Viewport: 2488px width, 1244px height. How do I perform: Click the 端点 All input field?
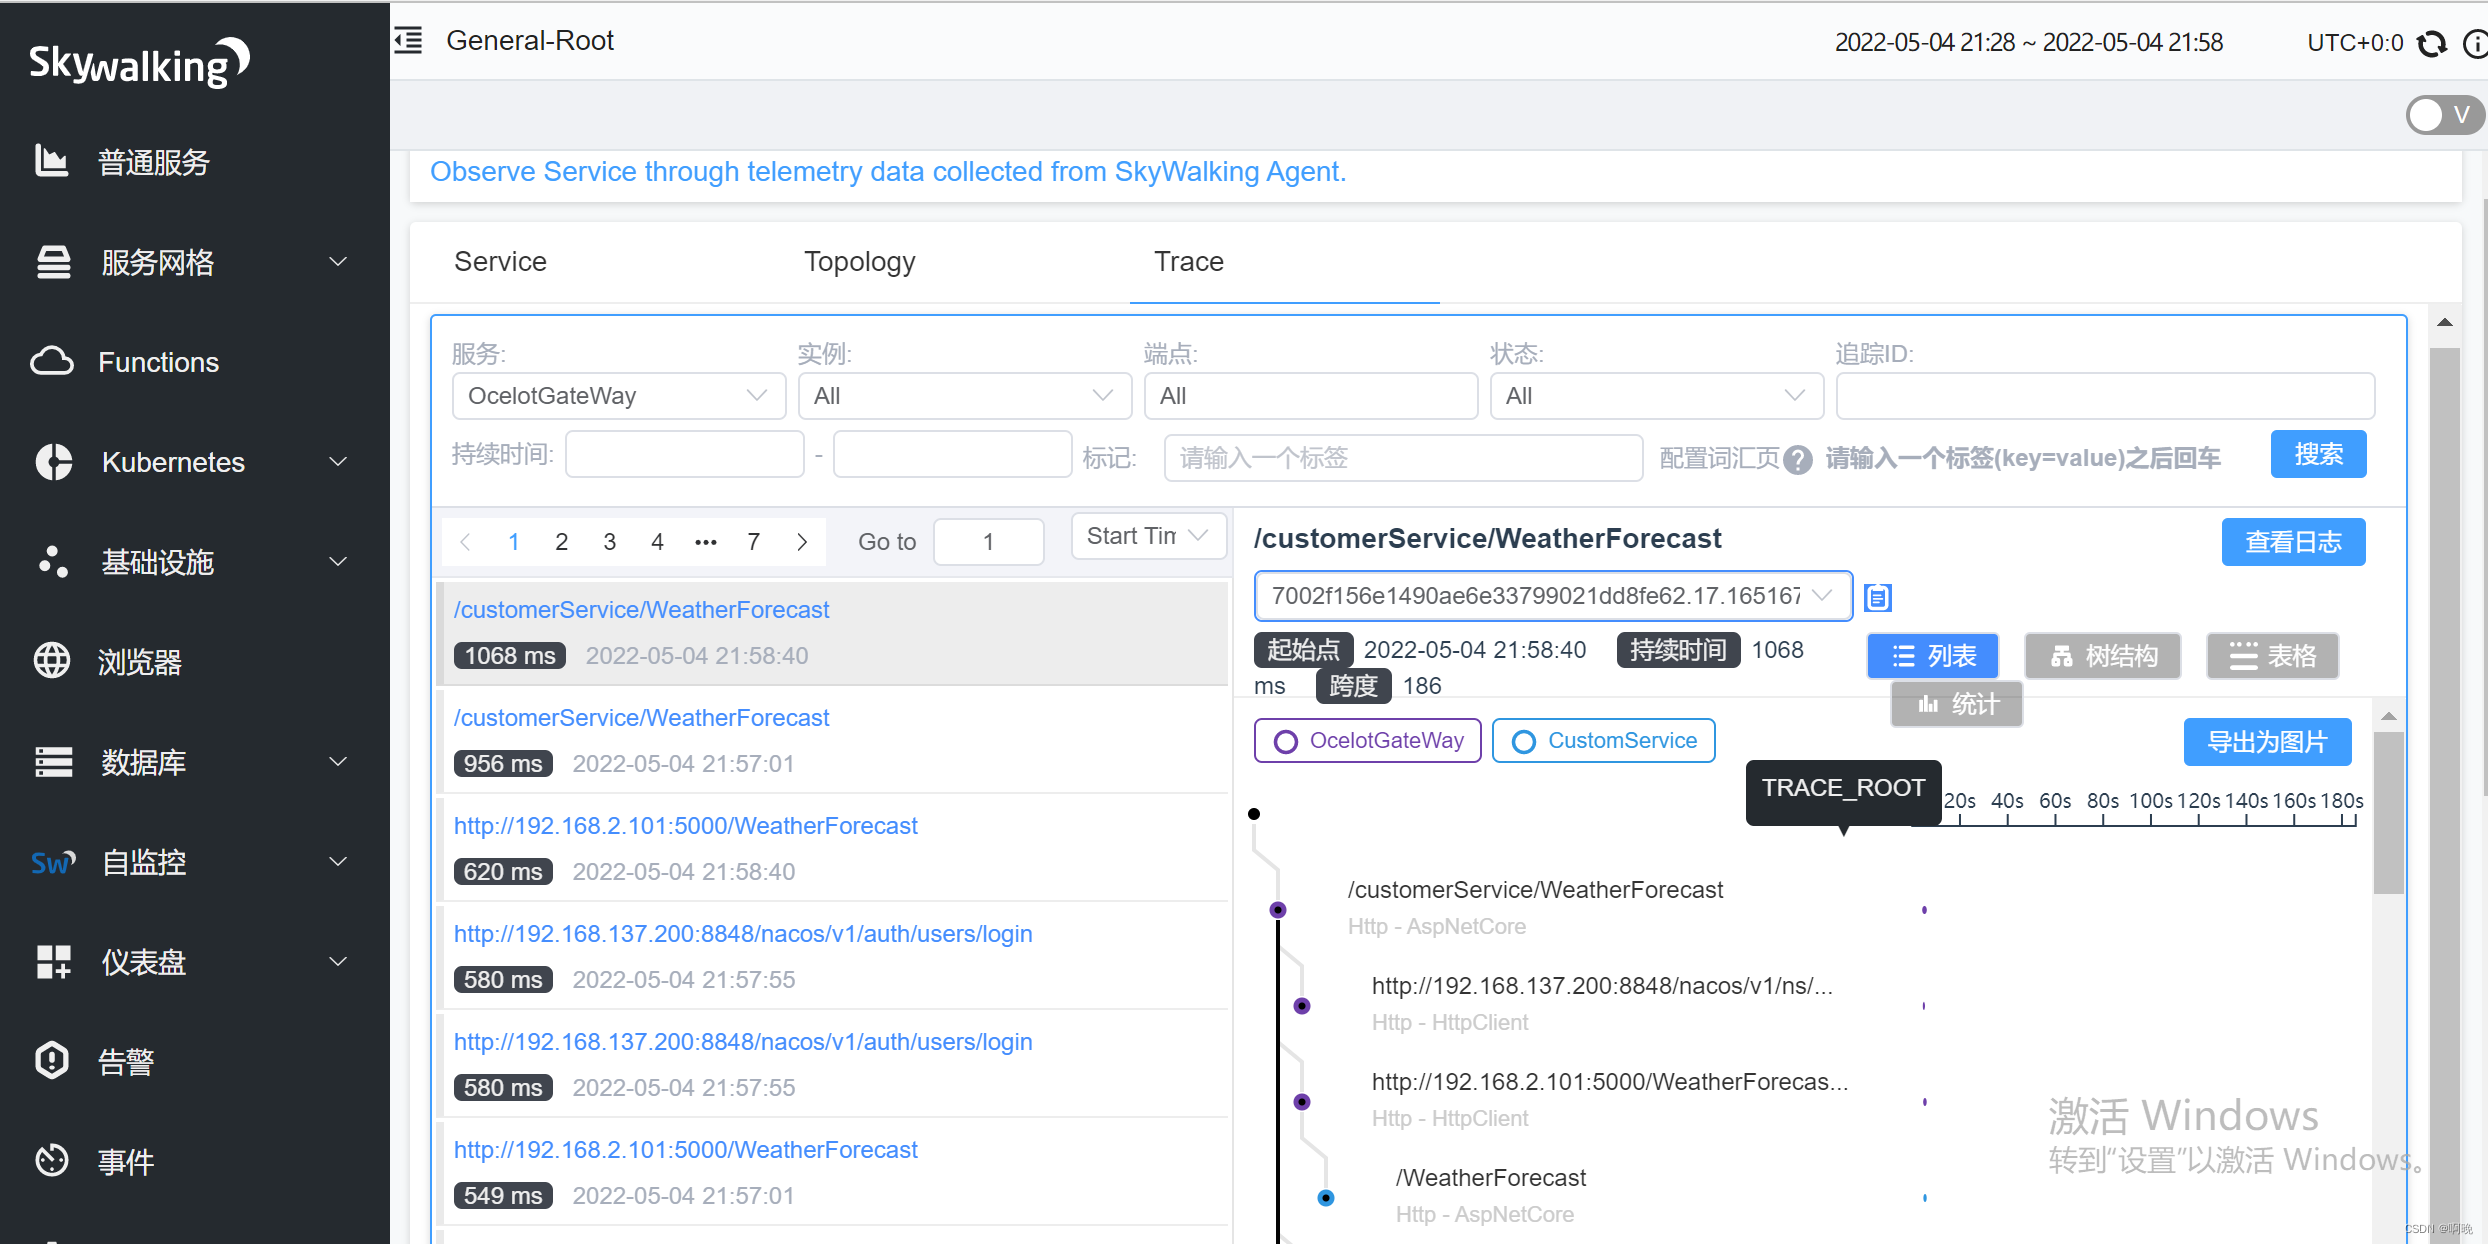pos(1311,396)
